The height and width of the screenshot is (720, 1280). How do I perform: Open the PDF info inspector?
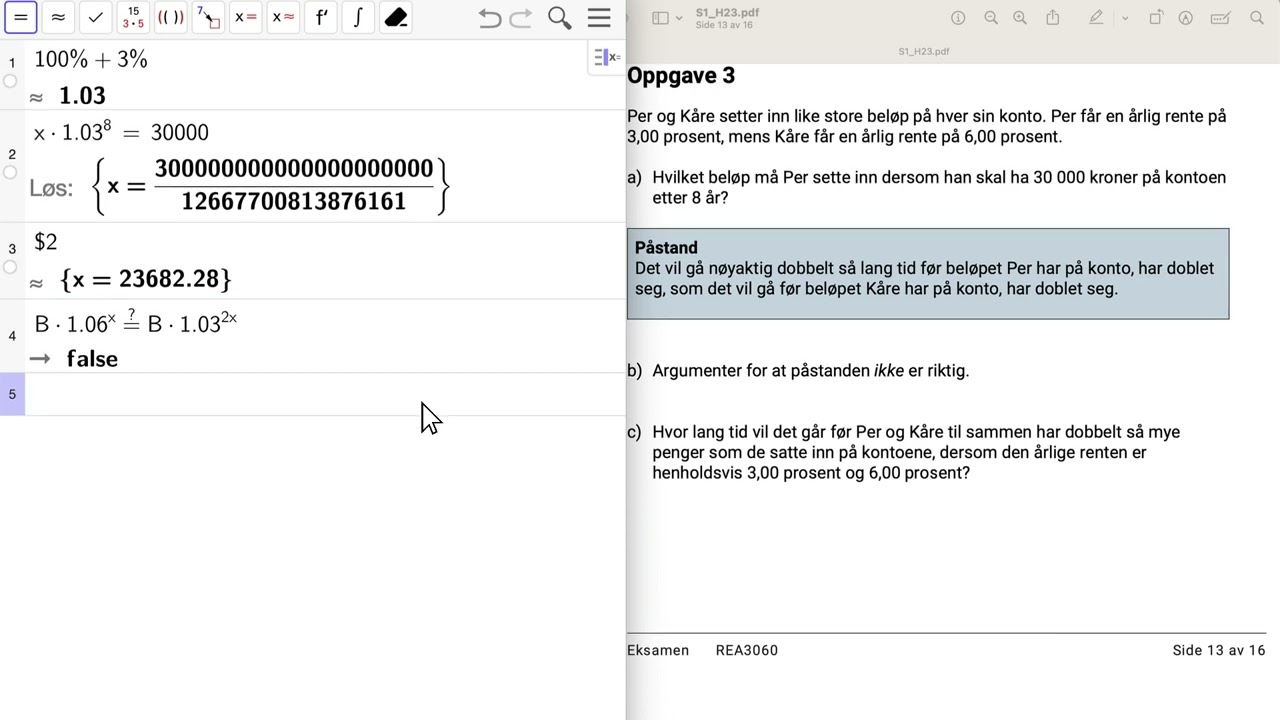tap(958, 18)
